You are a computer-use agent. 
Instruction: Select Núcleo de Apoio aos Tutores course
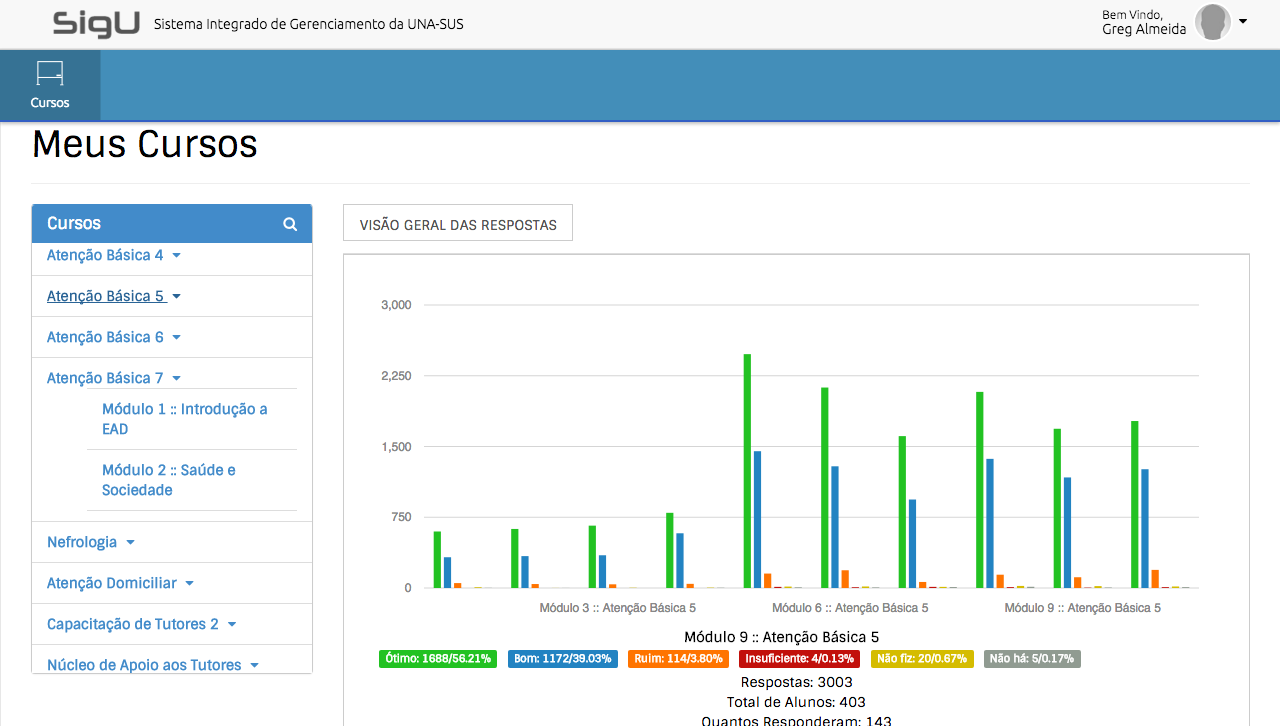(x=144, y=665)
